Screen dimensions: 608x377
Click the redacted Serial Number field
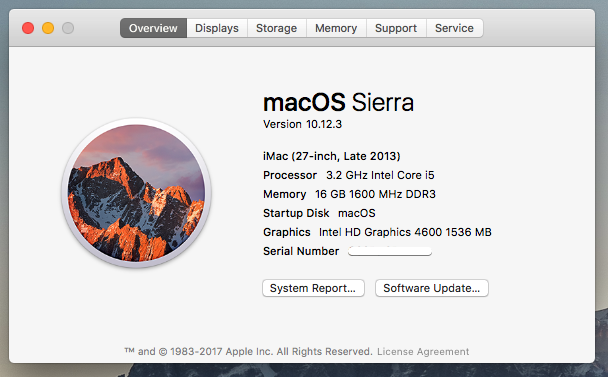[x=390, y=251]
